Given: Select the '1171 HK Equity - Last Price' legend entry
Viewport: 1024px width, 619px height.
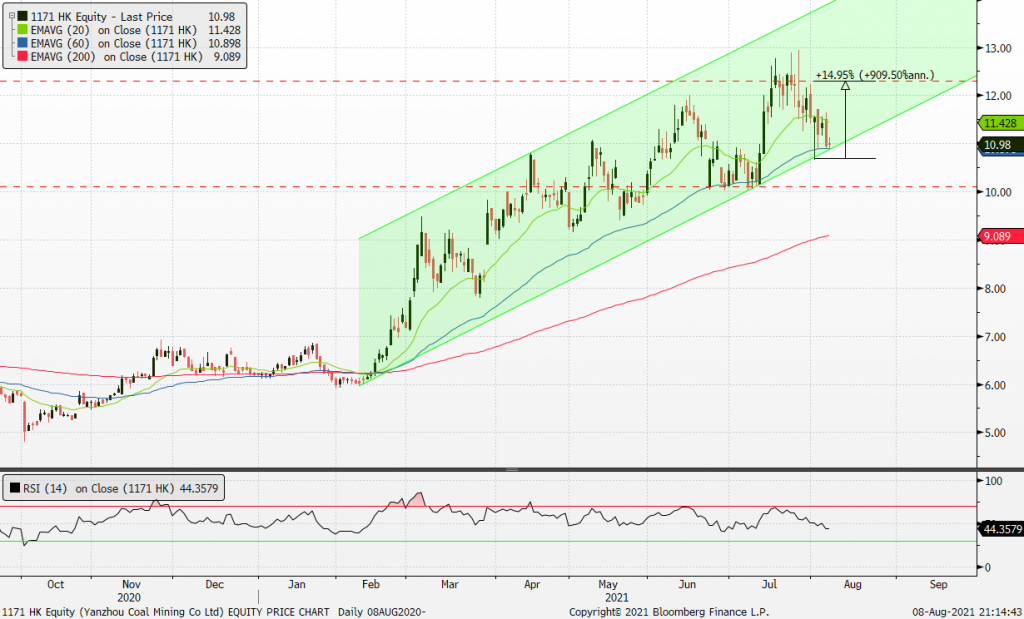Looking at the screenshot, I should point(102,17).
